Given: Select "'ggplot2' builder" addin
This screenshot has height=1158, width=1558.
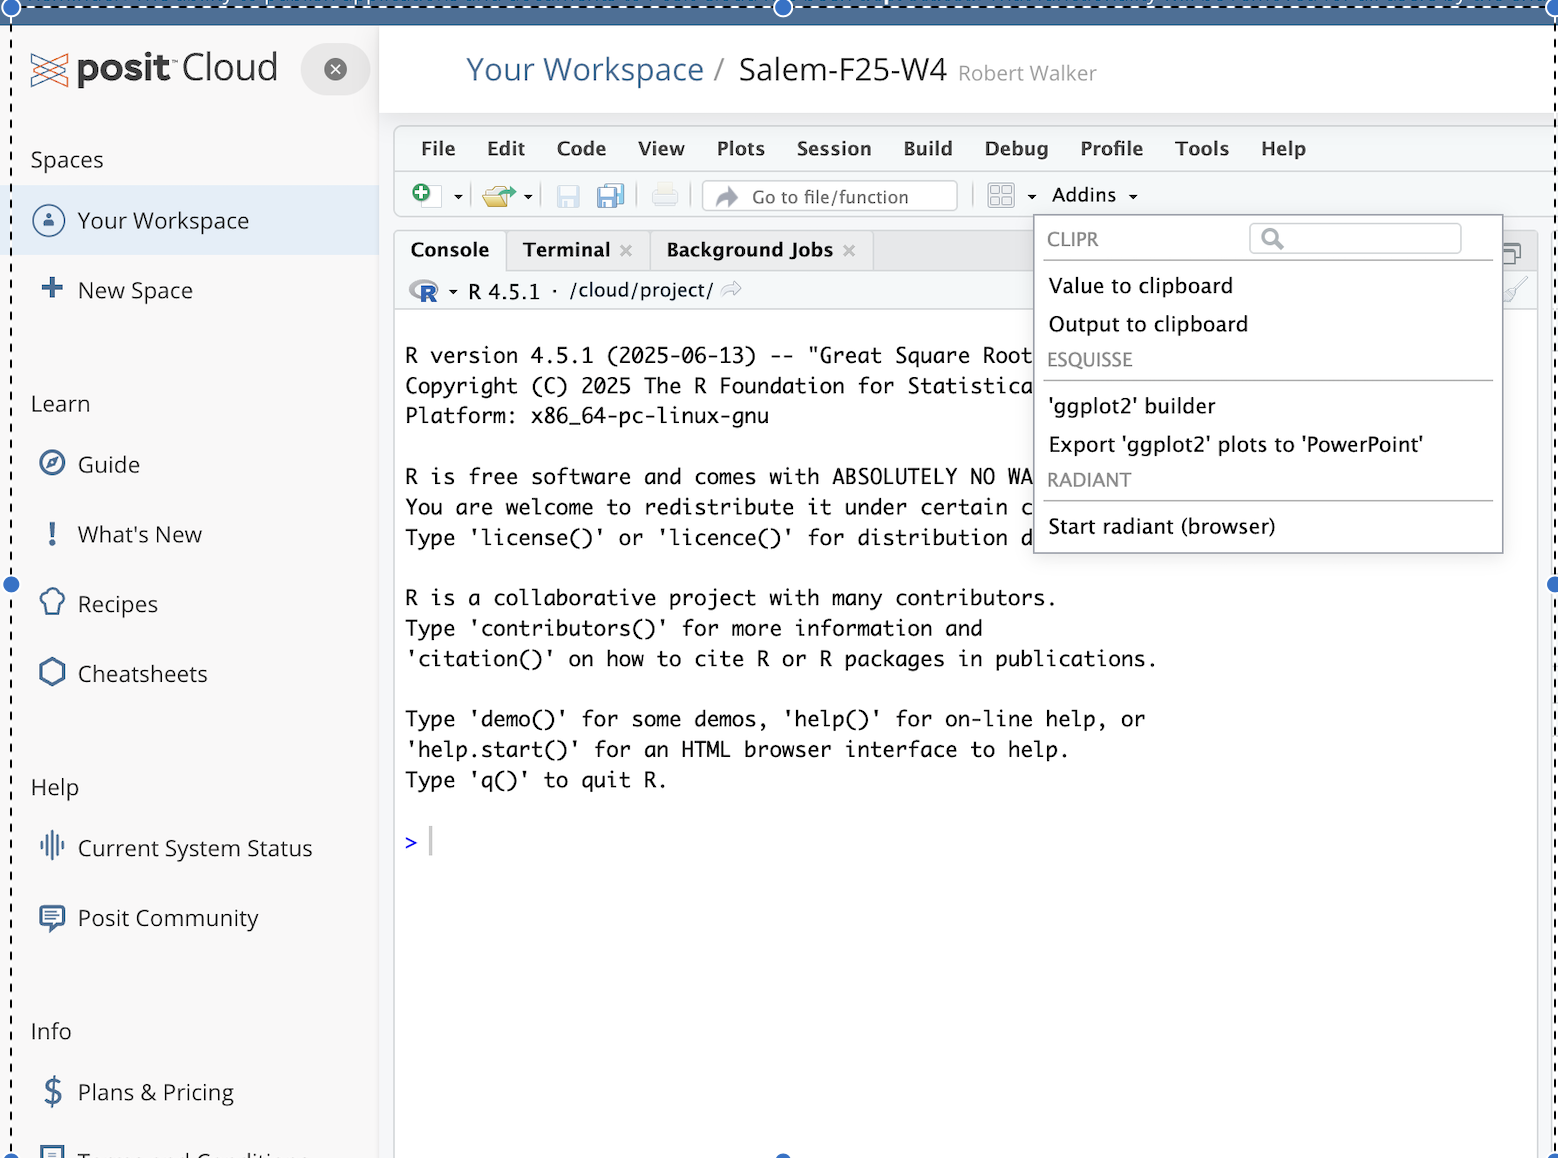Looking at the screenshot, I should [1131, 406].
